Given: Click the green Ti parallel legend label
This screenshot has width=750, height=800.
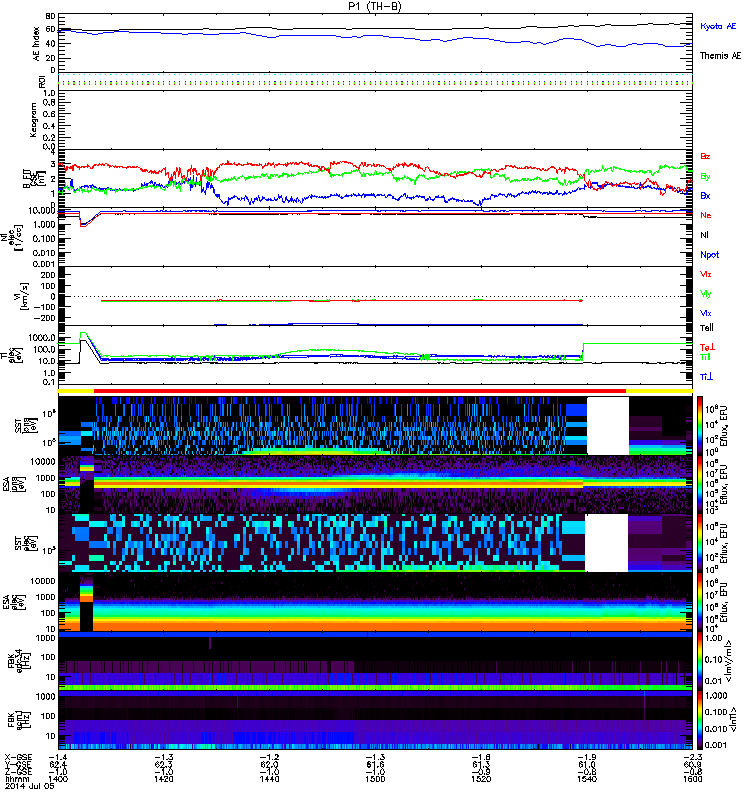Looking at the screenshot, I should click(705, 357).
